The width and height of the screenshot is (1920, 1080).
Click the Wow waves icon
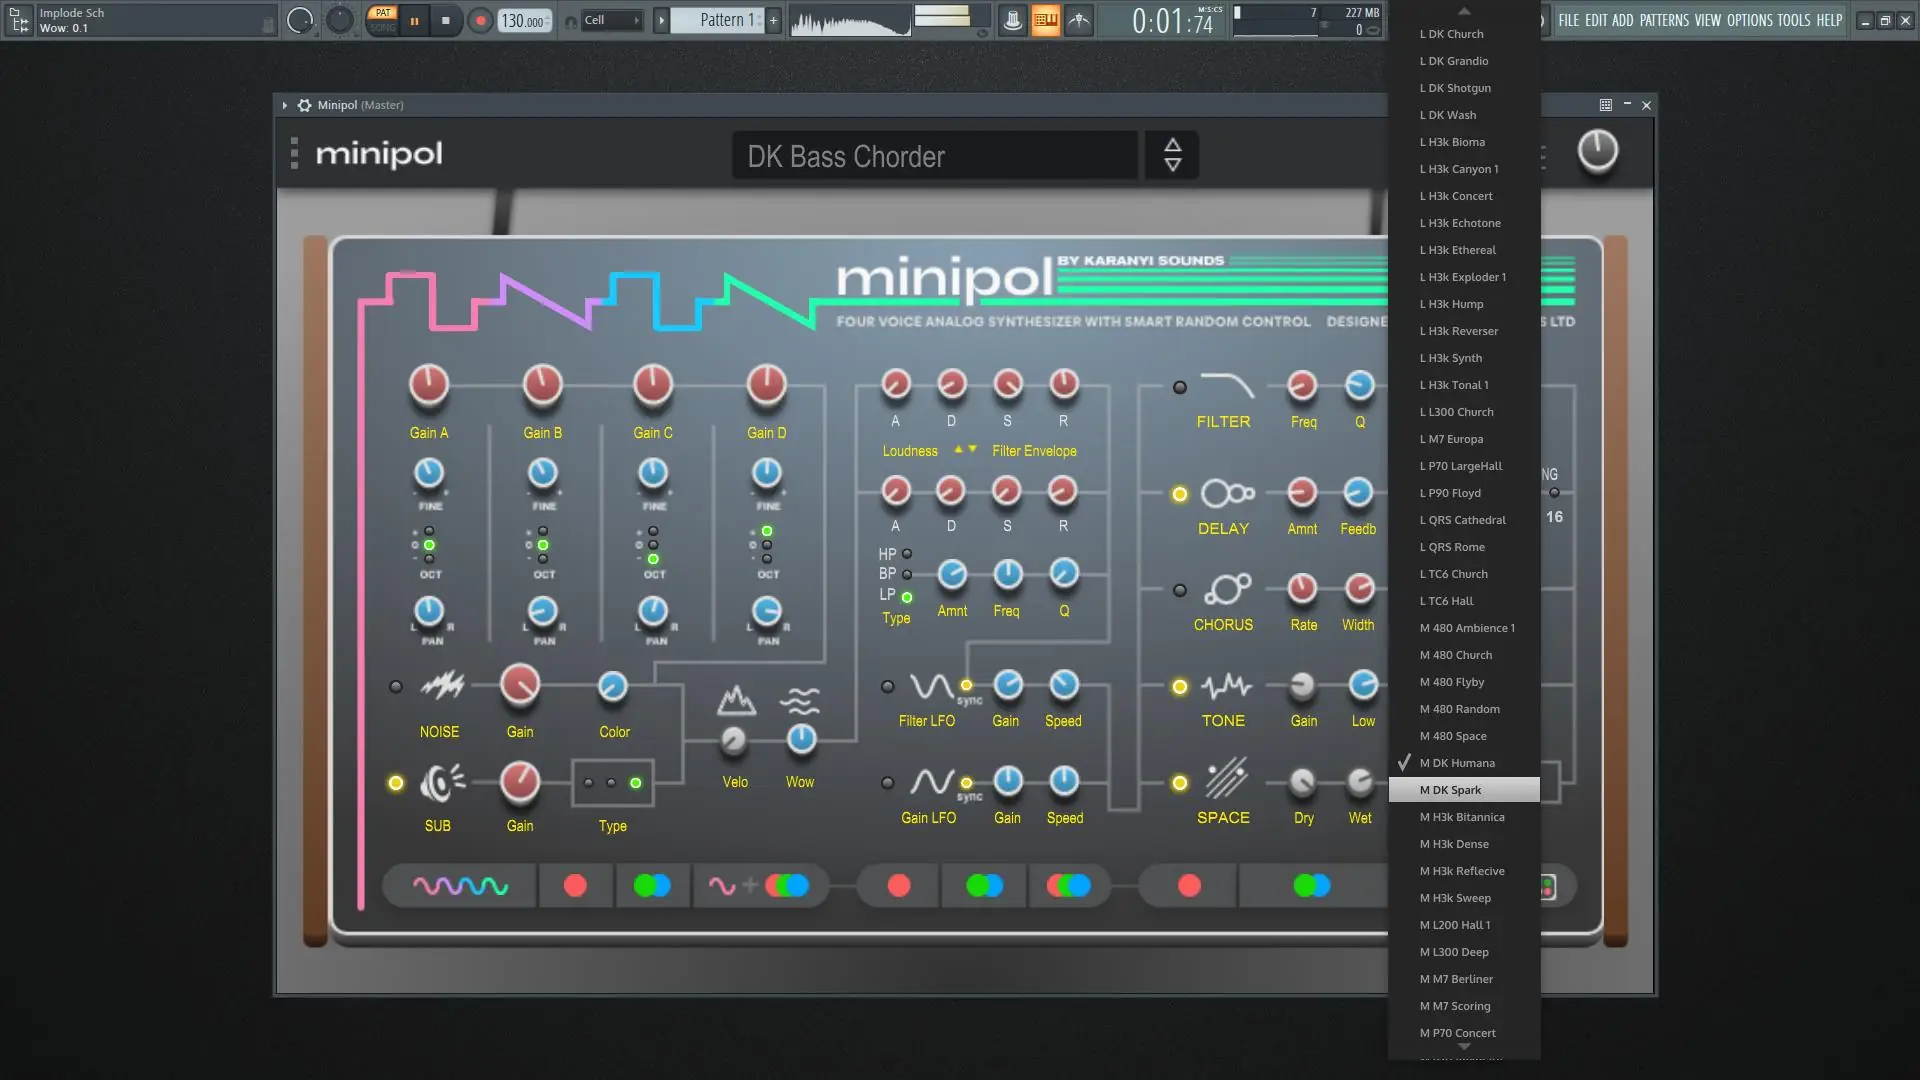[x=802, y=701]
